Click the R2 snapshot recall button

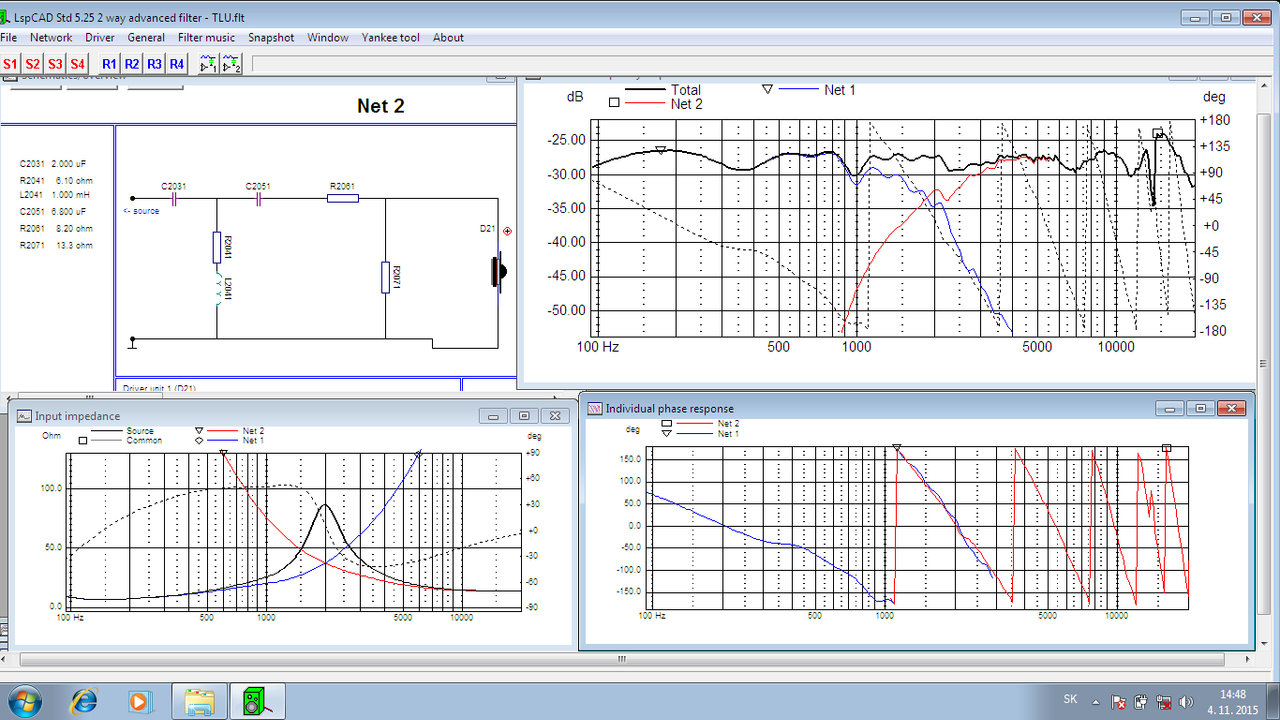click(x=132, y=64)
